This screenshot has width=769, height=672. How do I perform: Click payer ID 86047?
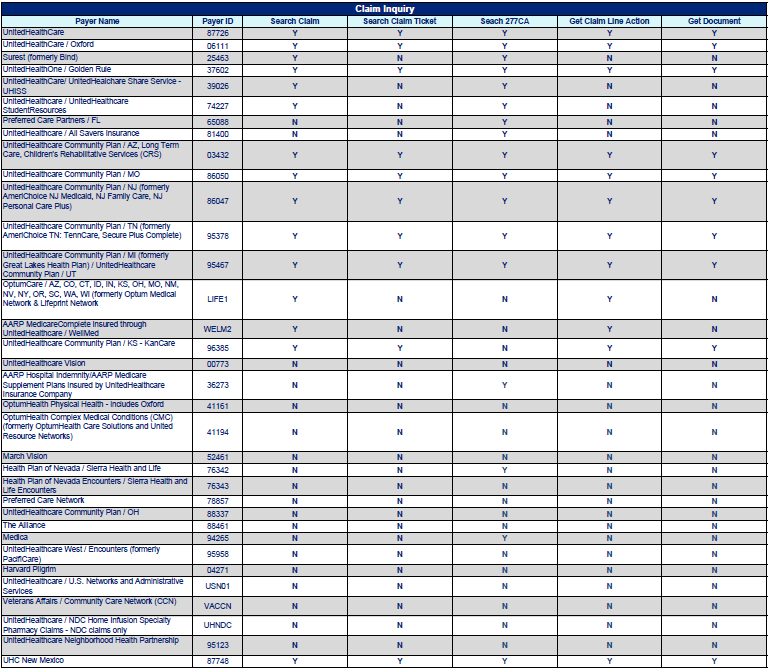(x=218, y=201)
